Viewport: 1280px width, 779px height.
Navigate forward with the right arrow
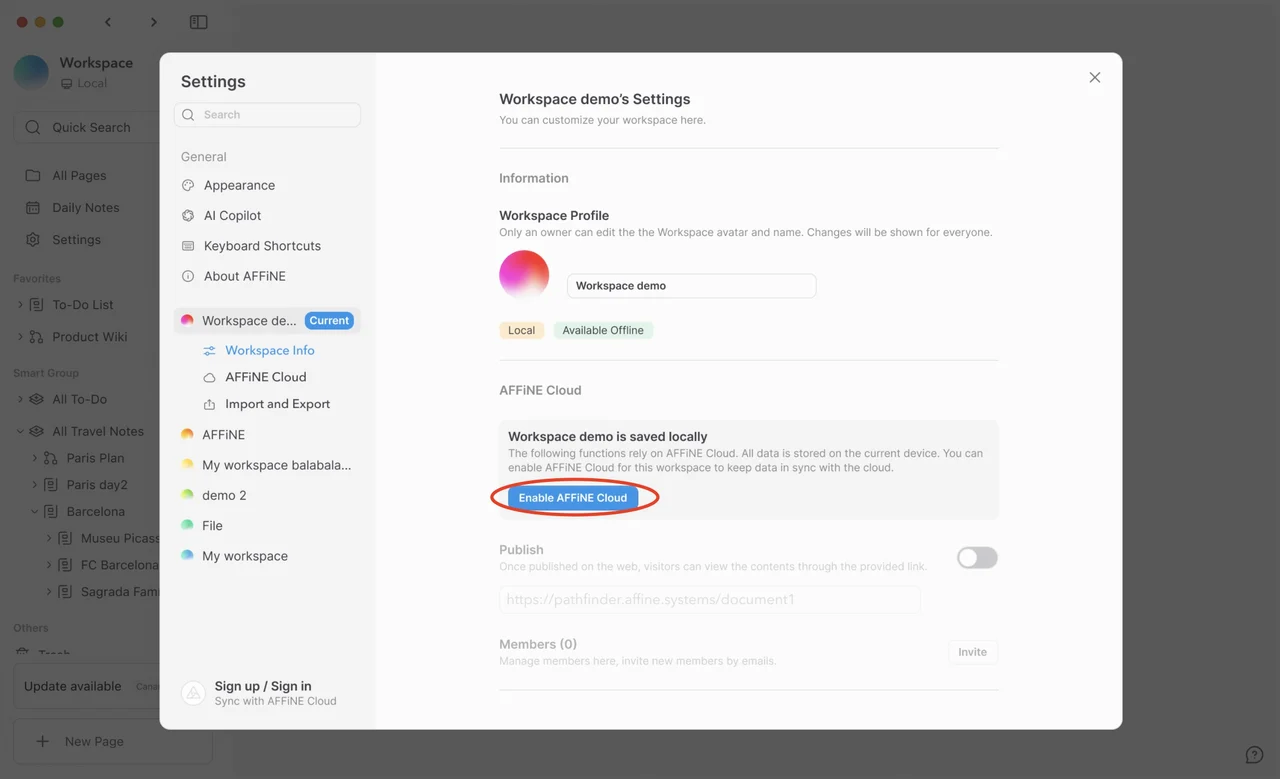pos(153,22)
